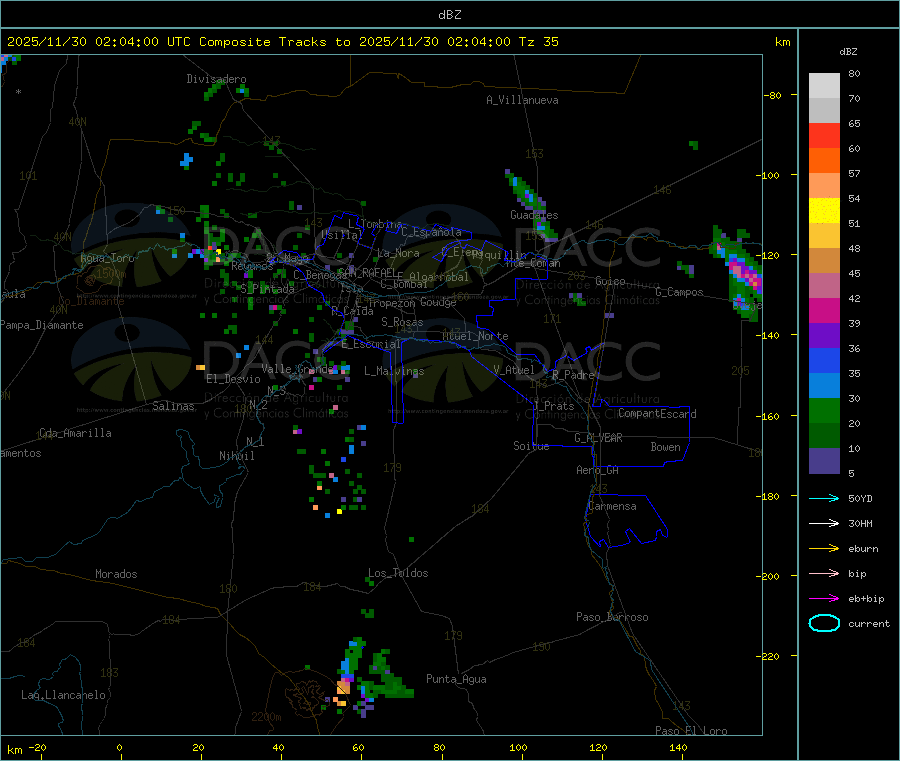Click the 100 km horizontal axis tick
Image resolution: width=900 pixels, height=761 pixels.
tap(518, 747)
